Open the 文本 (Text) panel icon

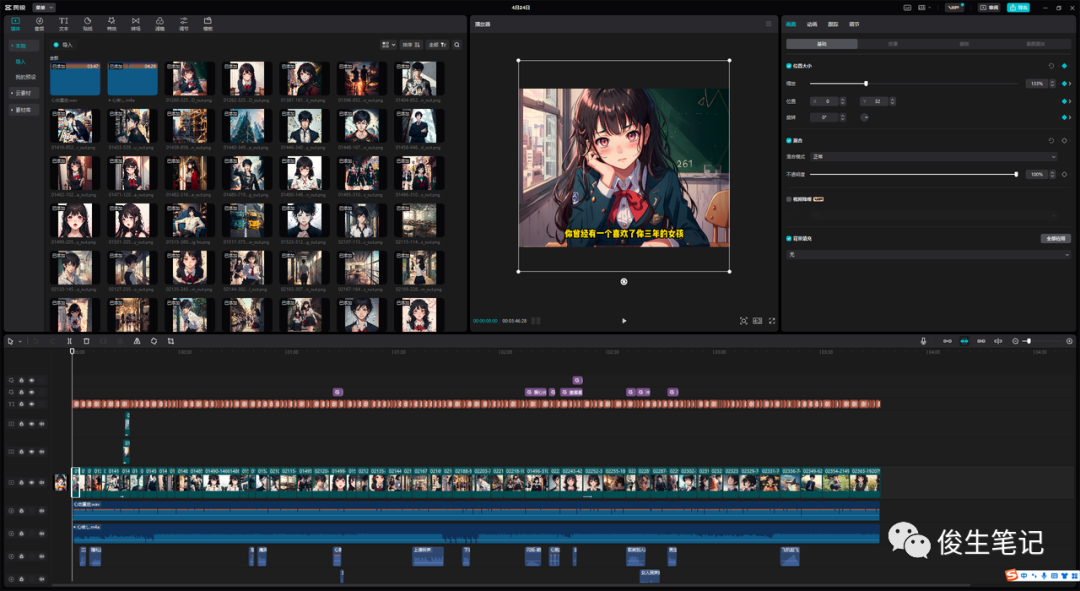pyautogui.click(x=64, y=23)
